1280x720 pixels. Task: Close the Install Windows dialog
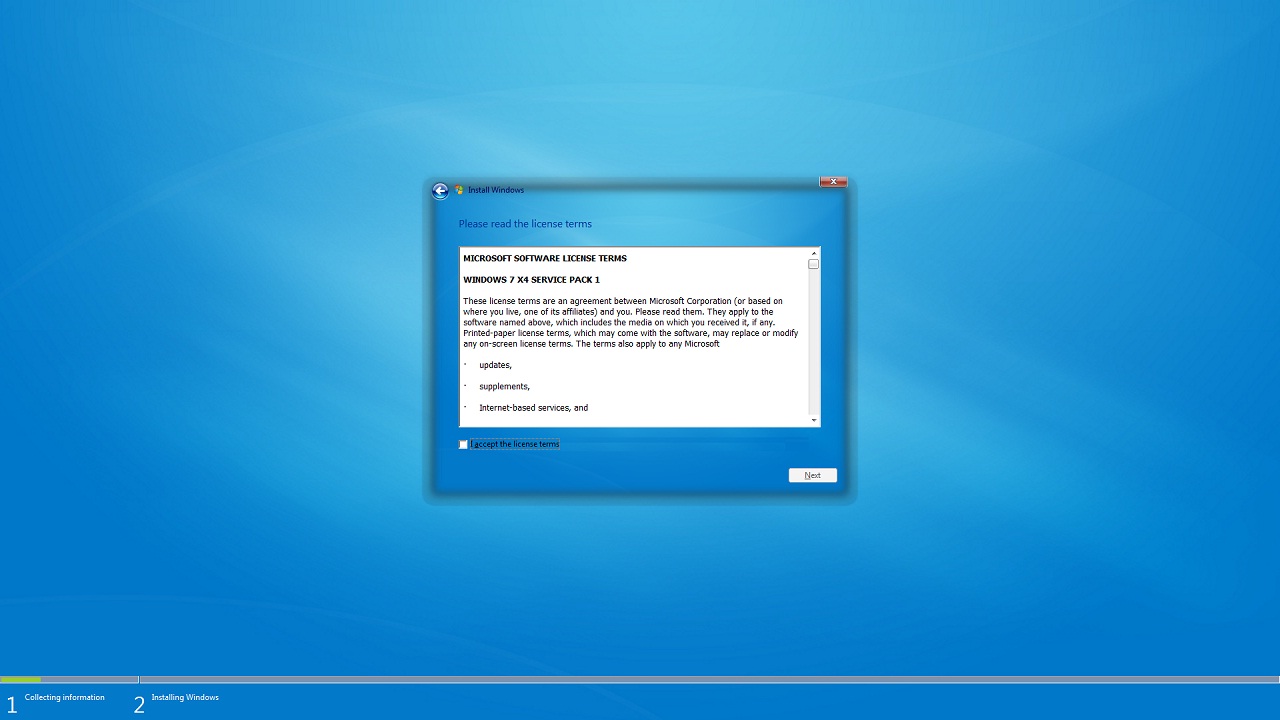click(x=833, y=182)
